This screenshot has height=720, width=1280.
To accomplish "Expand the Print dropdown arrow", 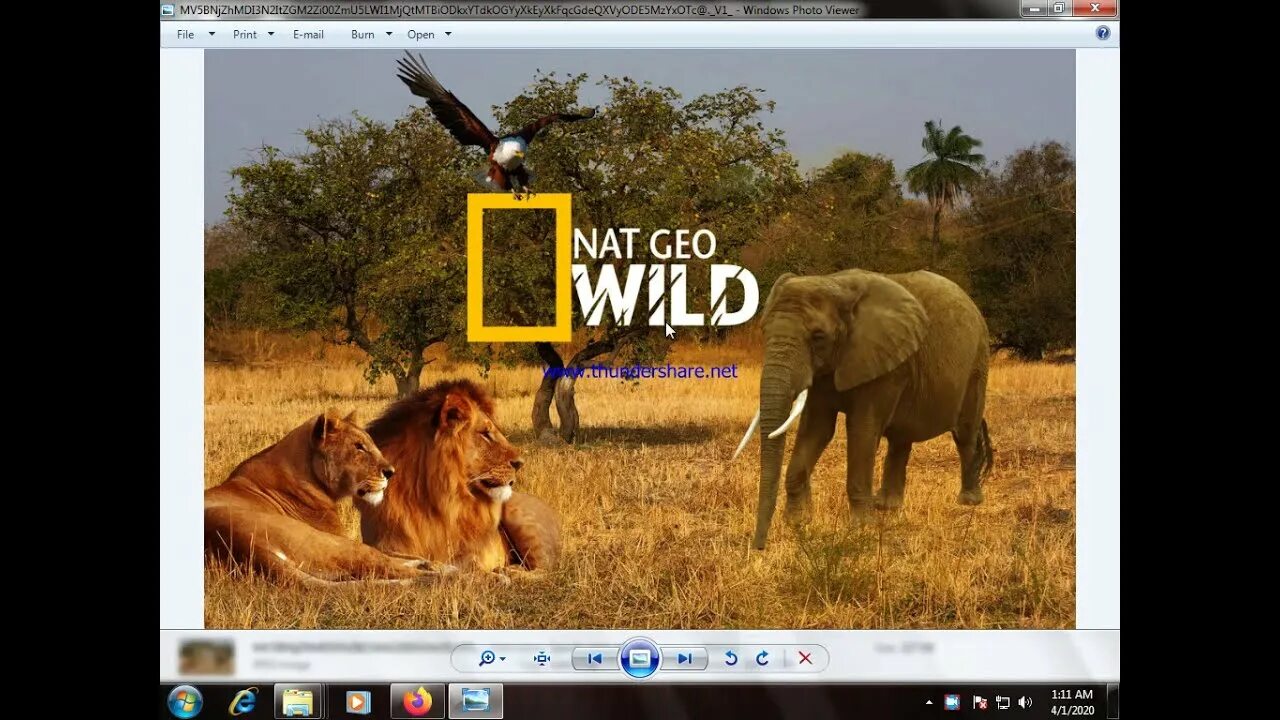I will pyautogui.click(x=270, y=34).
